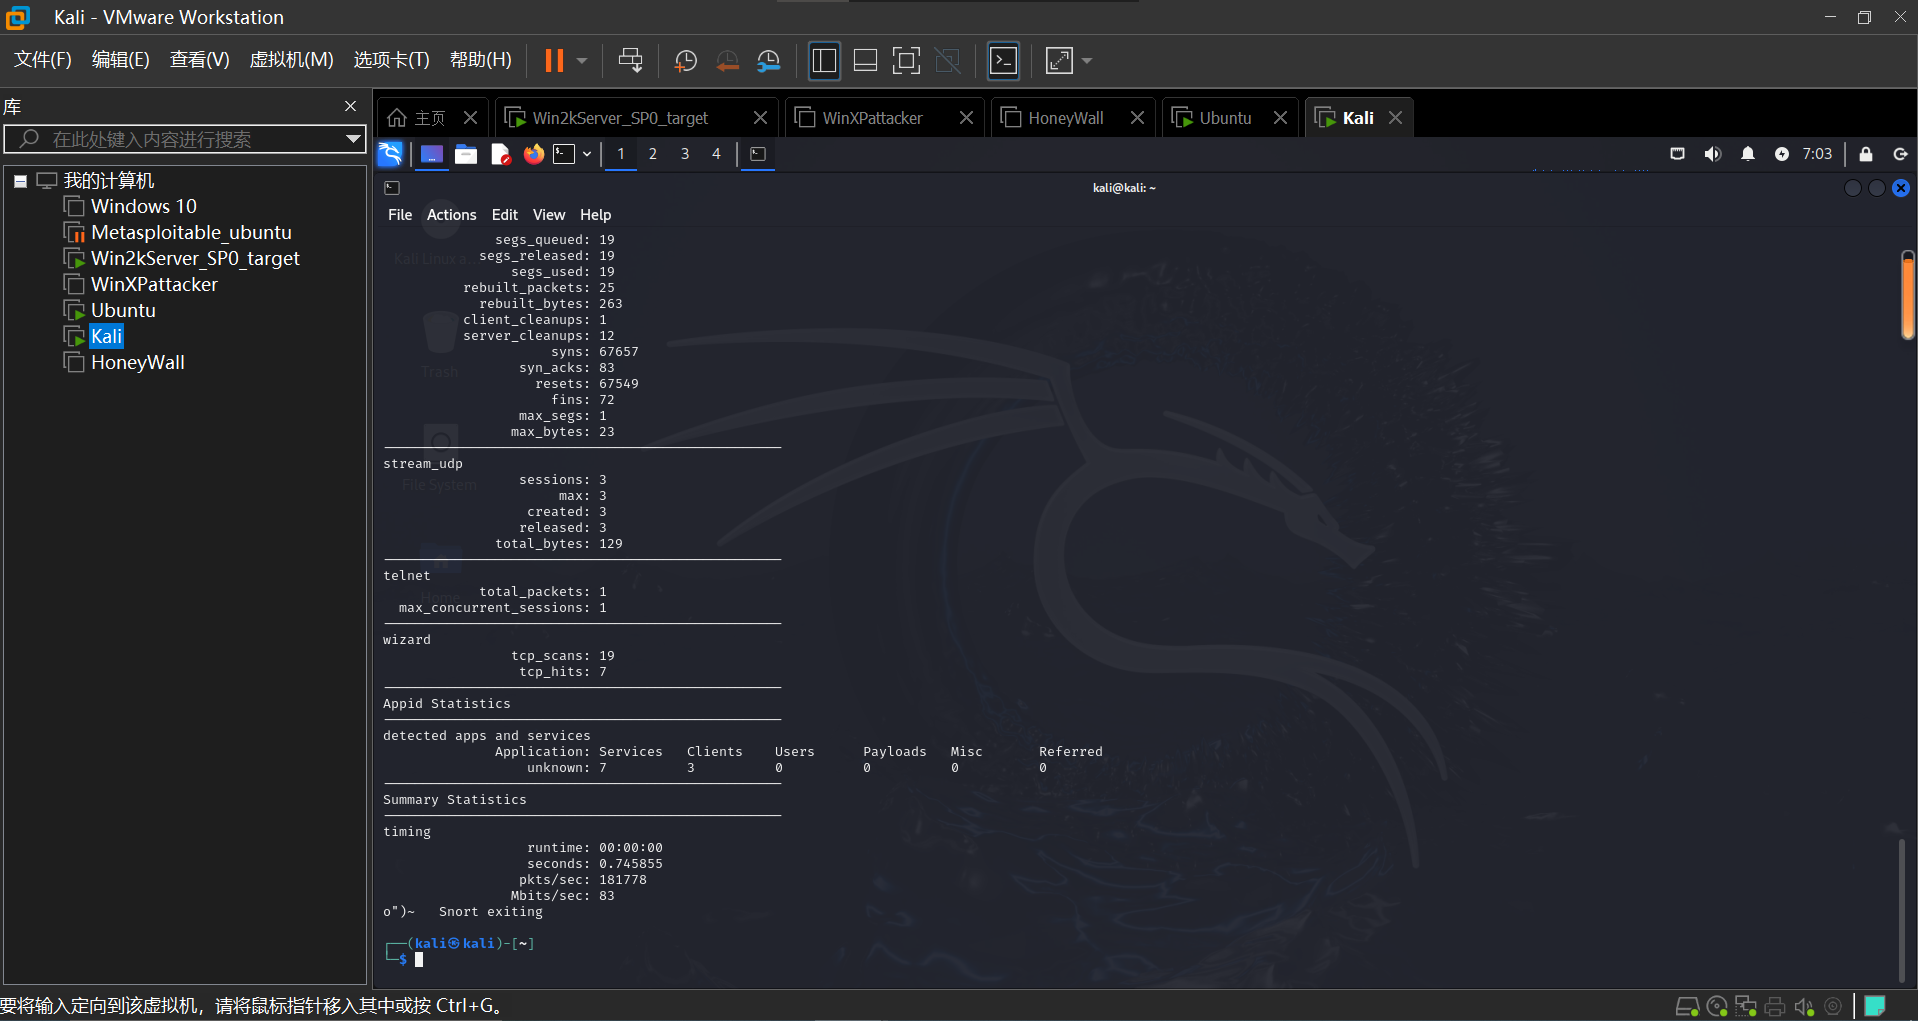Open the Kali network connection icon
This screenshot has height=1021, width=1918.
(1678, 154)
